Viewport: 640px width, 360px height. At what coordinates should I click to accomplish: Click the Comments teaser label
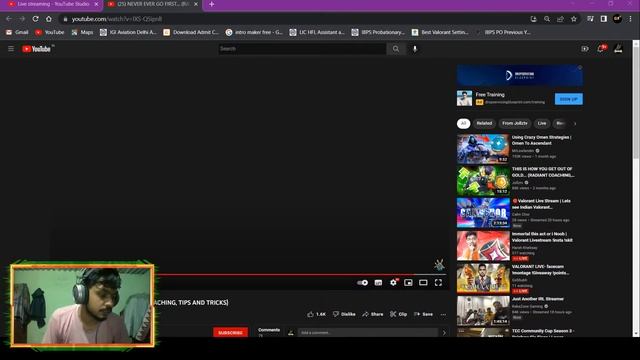269,330
